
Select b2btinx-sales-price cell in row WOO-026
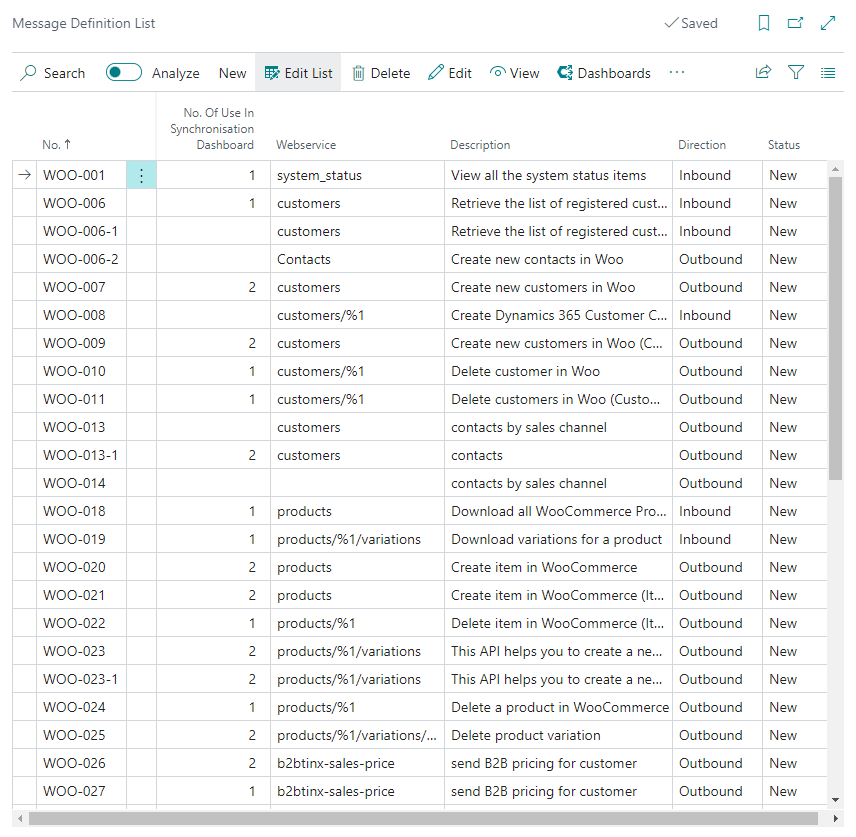click(358, 763)
